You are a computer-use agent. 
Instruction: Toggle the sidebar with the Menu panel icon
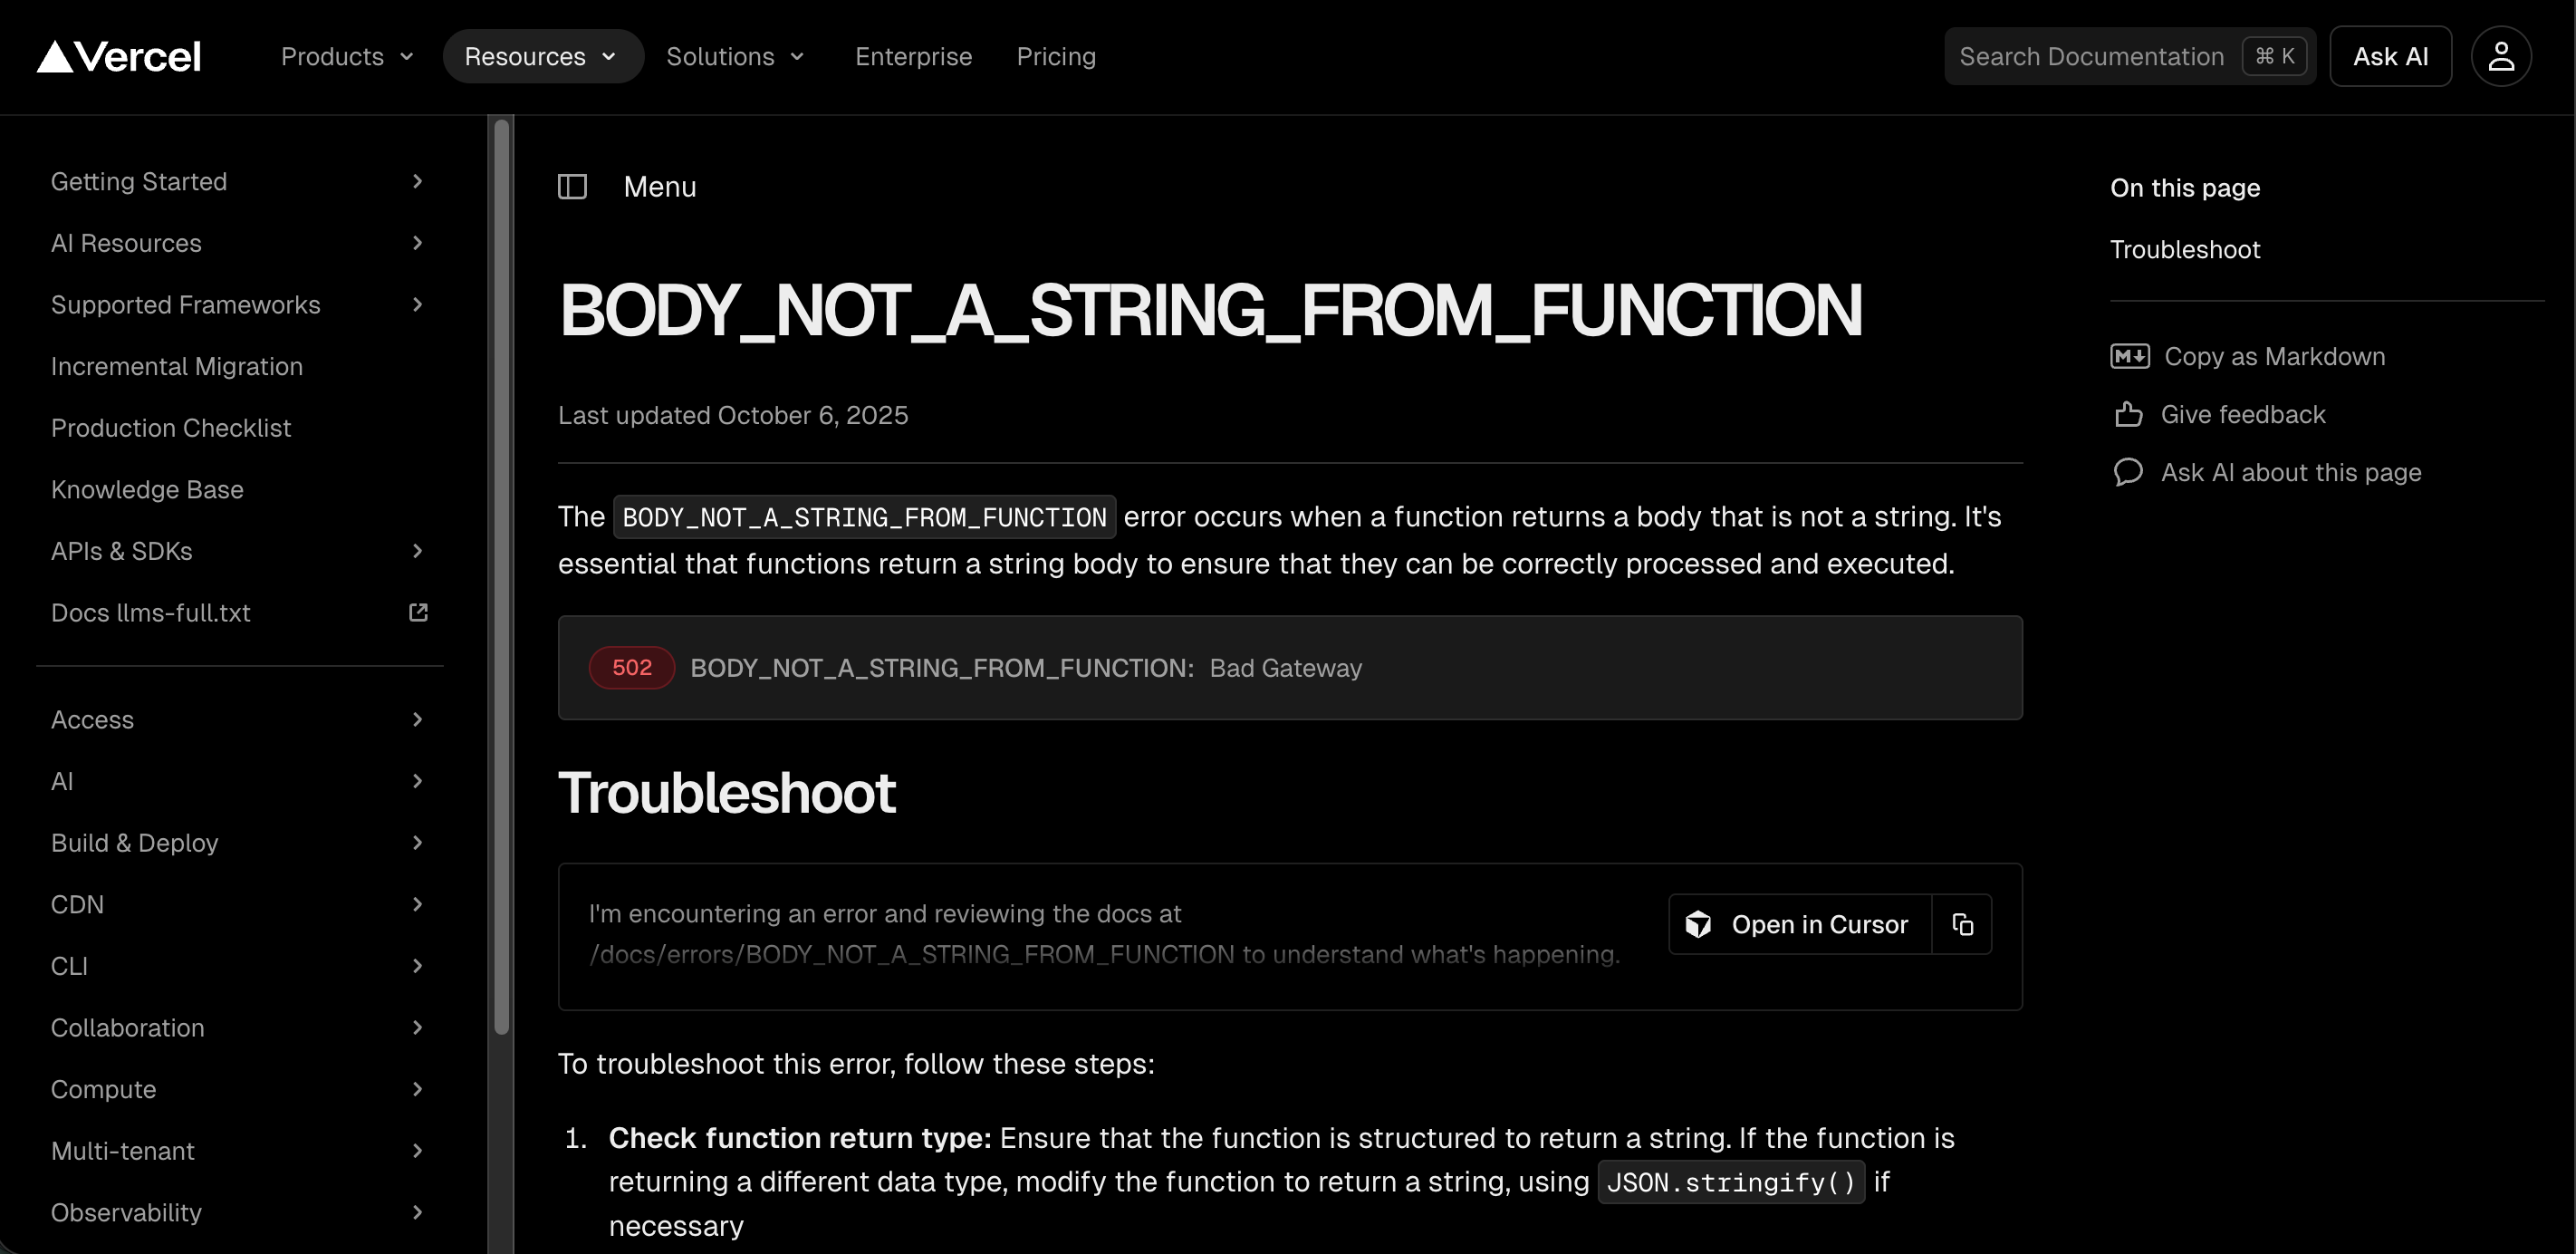[x=572, y=186]
